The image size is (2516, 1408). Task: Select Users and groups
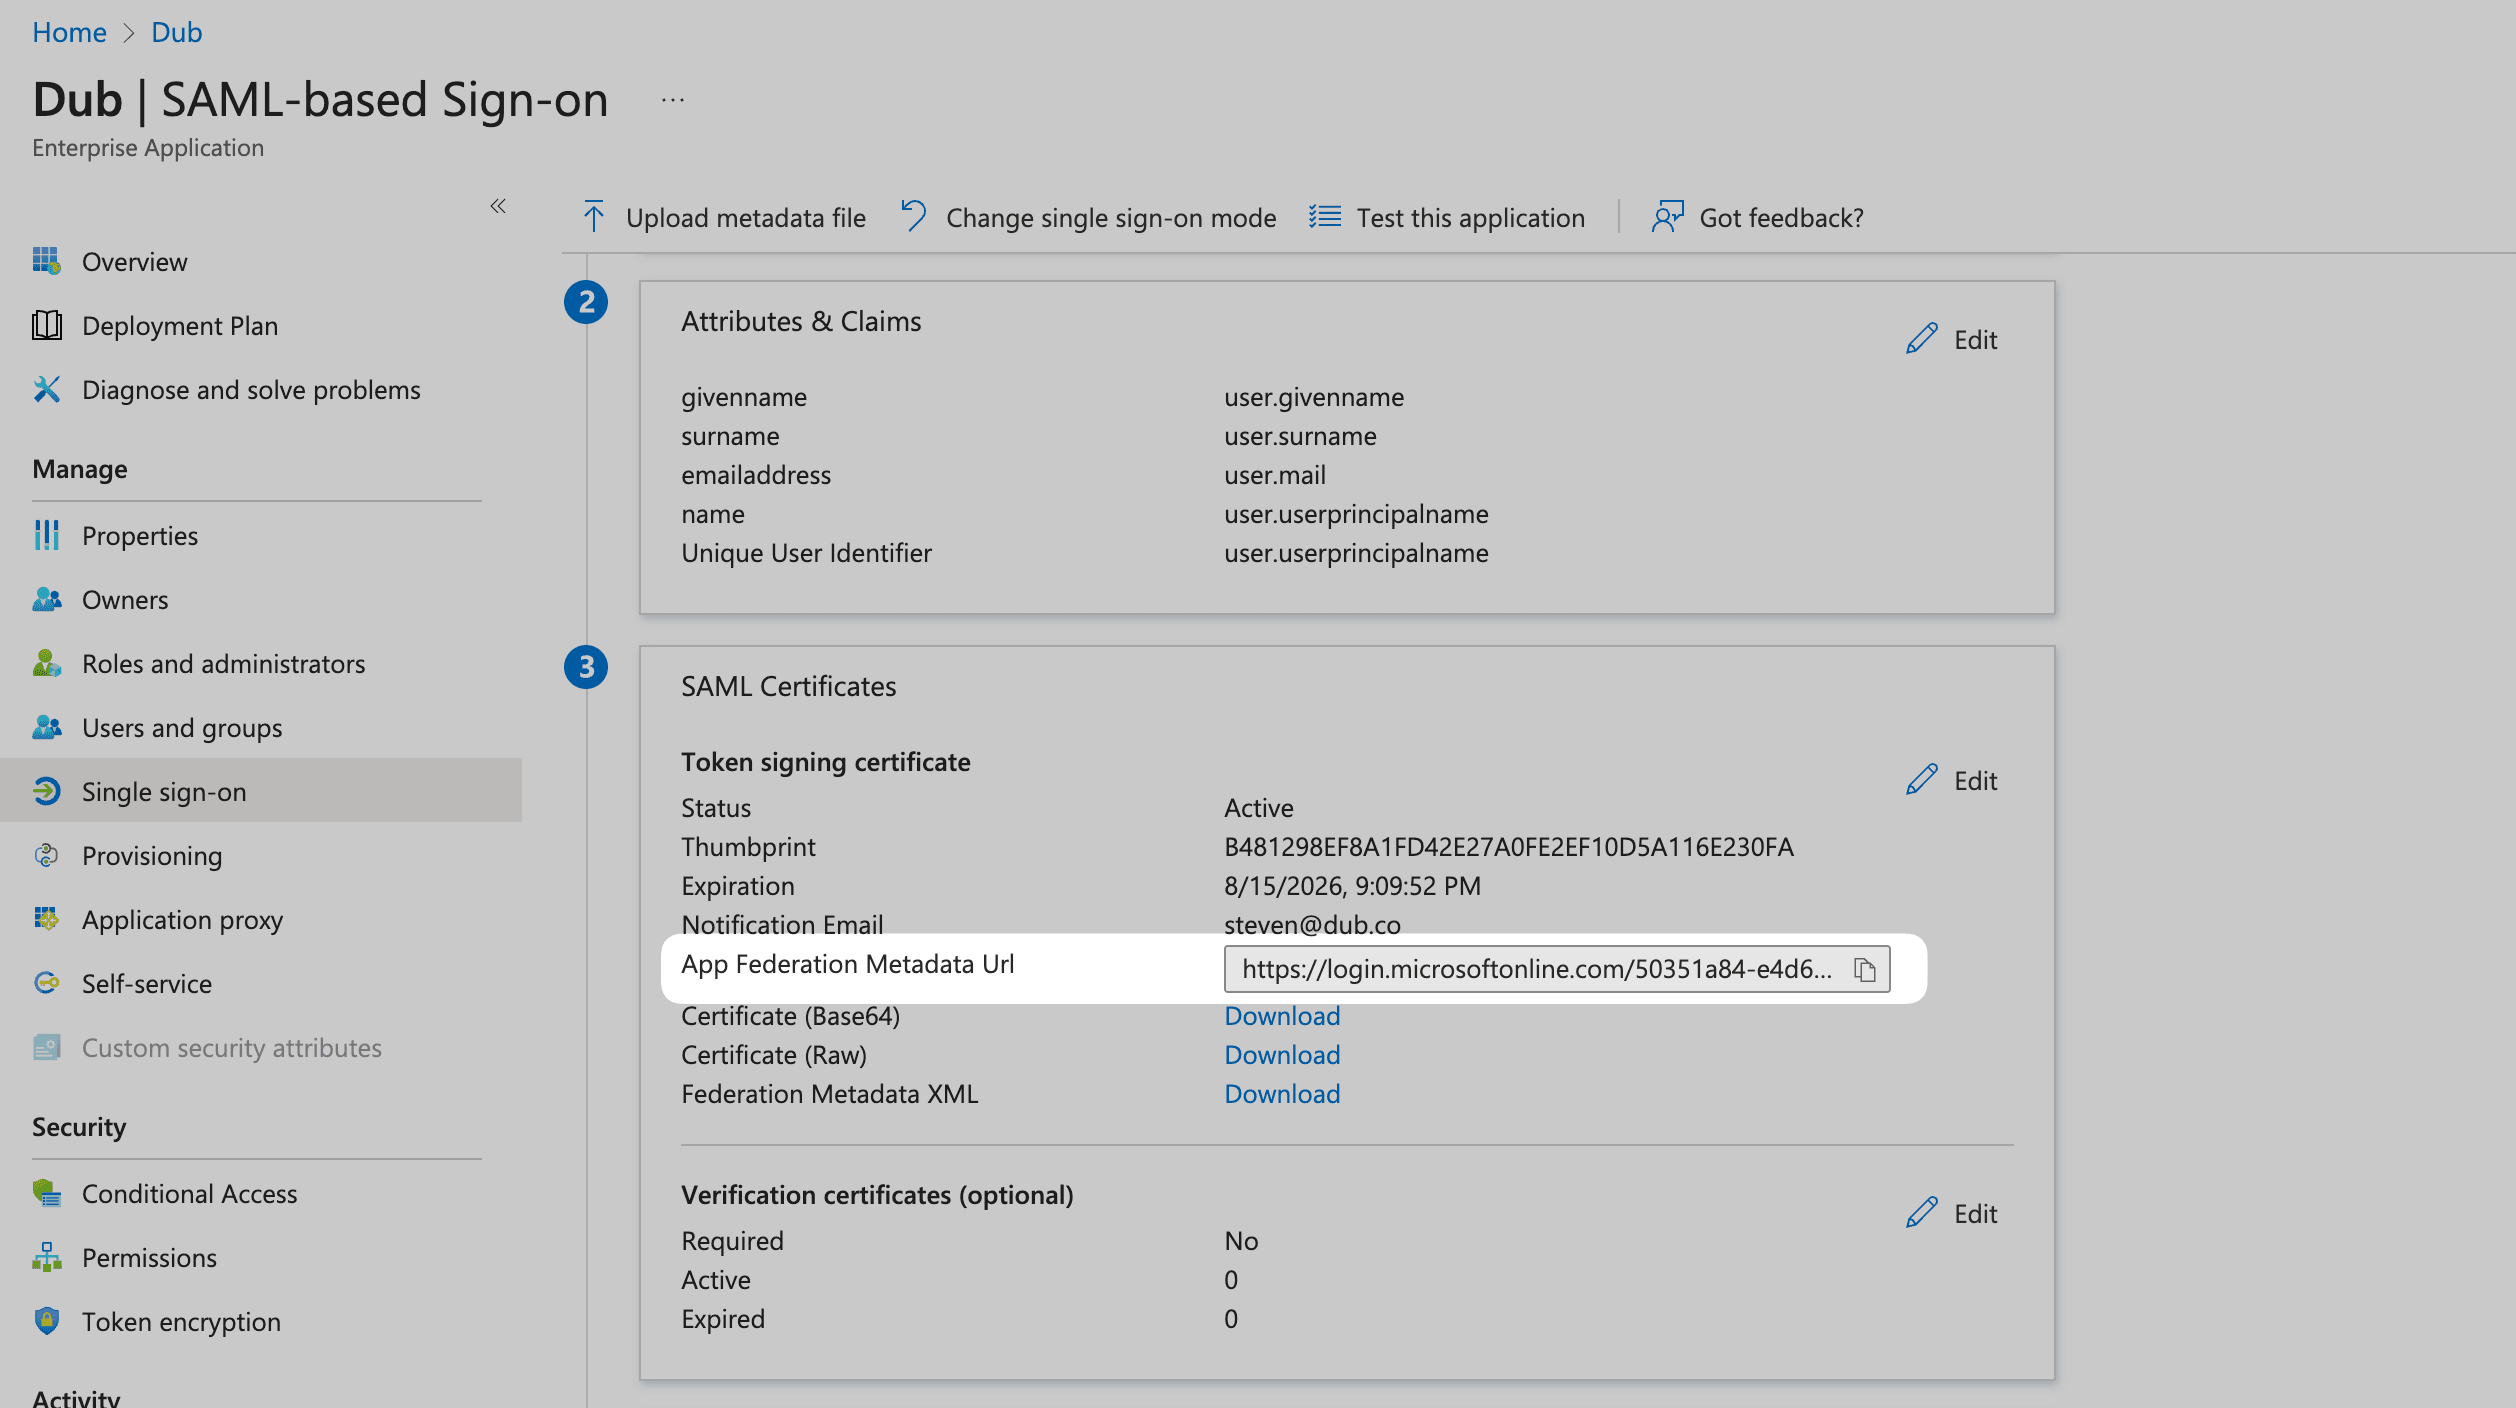click(181, 727)
